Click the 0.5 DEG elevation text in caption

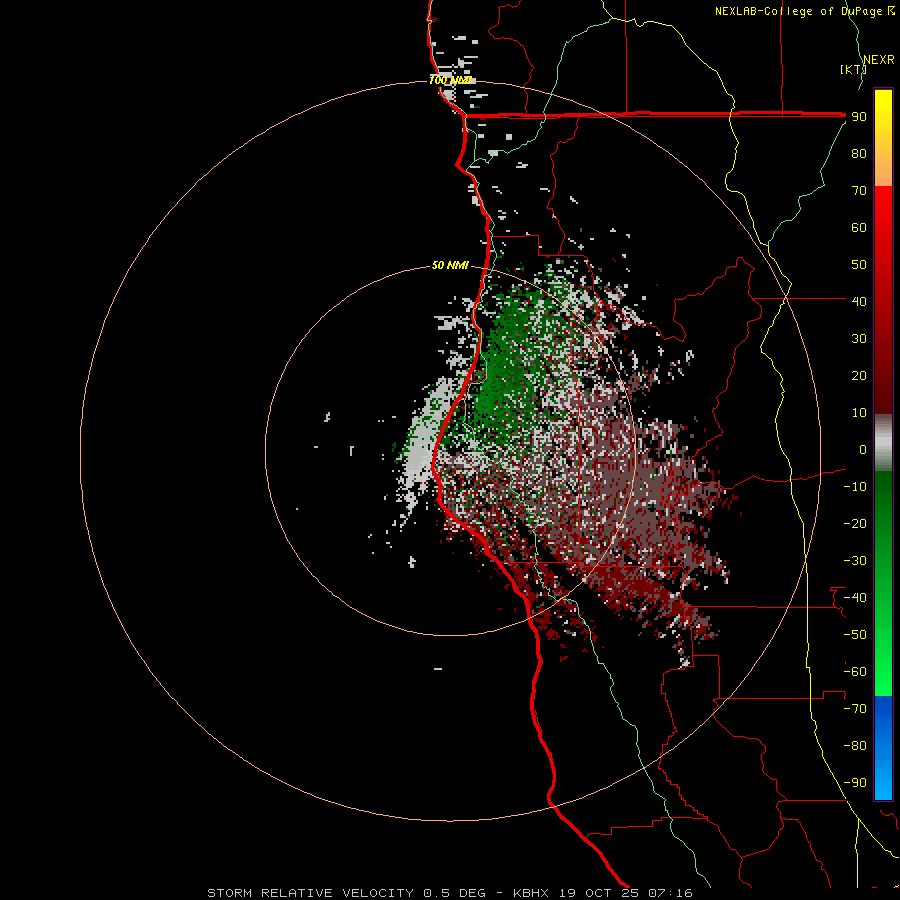pyautogui.click(x=455, y=893)
